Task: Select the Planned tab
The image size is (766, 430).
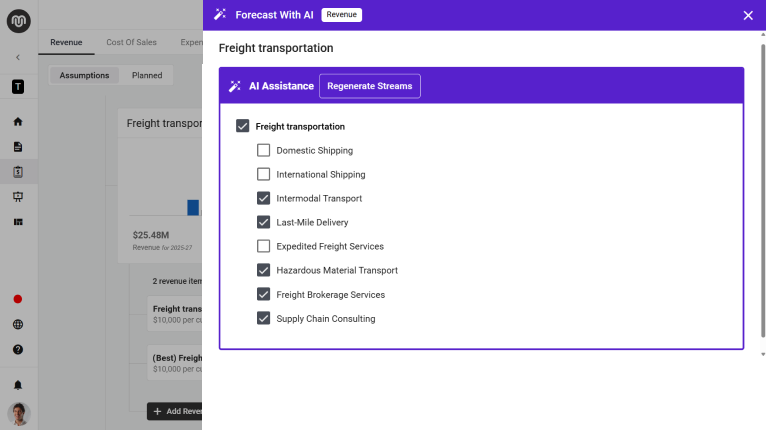Action: pyautogui.click(x=147, y=76)
